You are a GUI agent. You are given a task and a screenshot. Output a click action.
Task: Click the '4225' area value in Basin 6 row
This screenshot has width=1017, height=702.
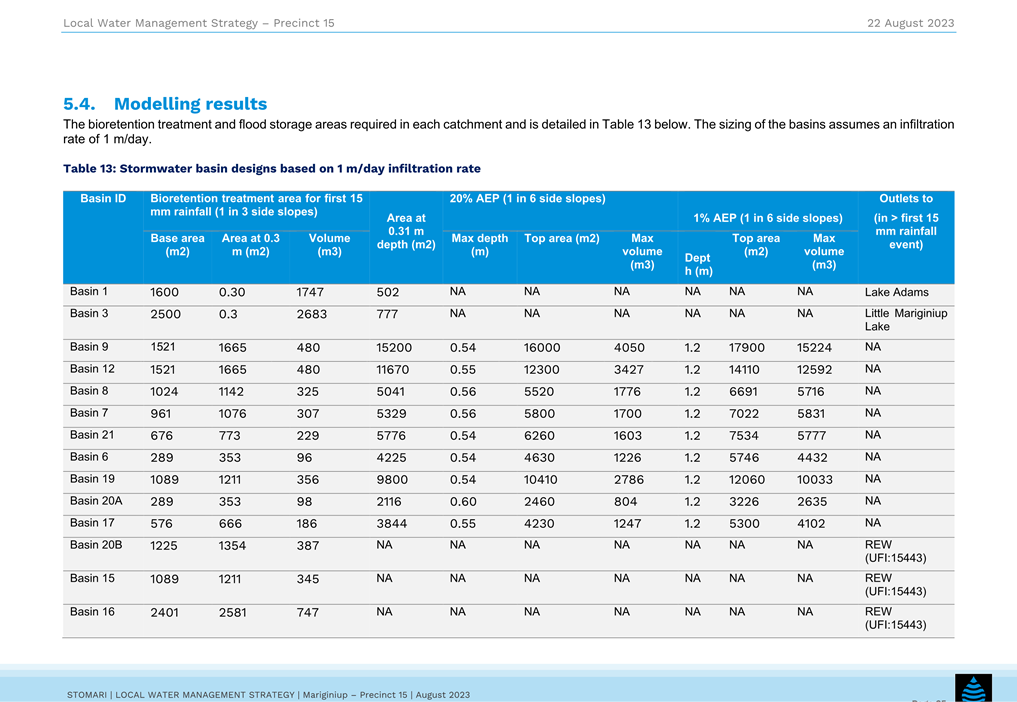point(391,459)
